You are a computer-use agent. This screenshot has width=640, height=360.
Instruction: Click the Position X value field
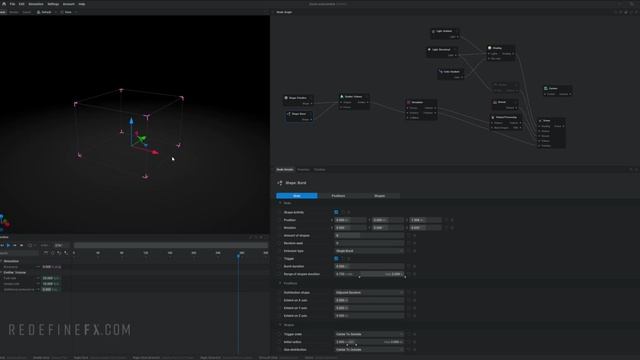tap(350, 220)
